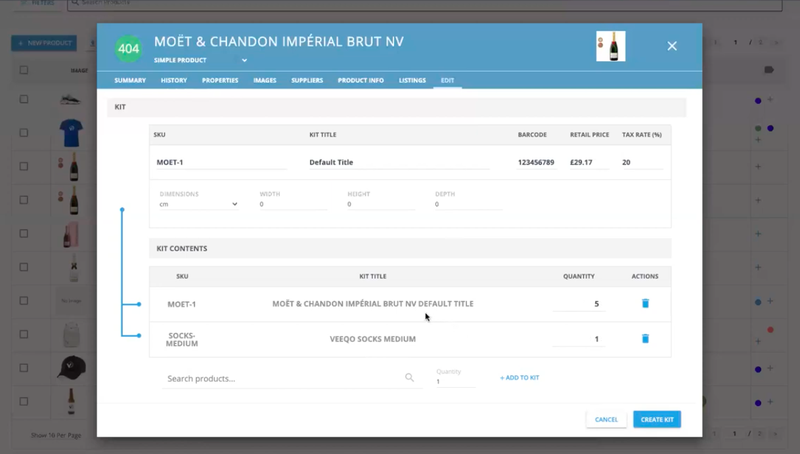
Task: Click search magnifier icon in kit search
Action: (x=409, y=377)
